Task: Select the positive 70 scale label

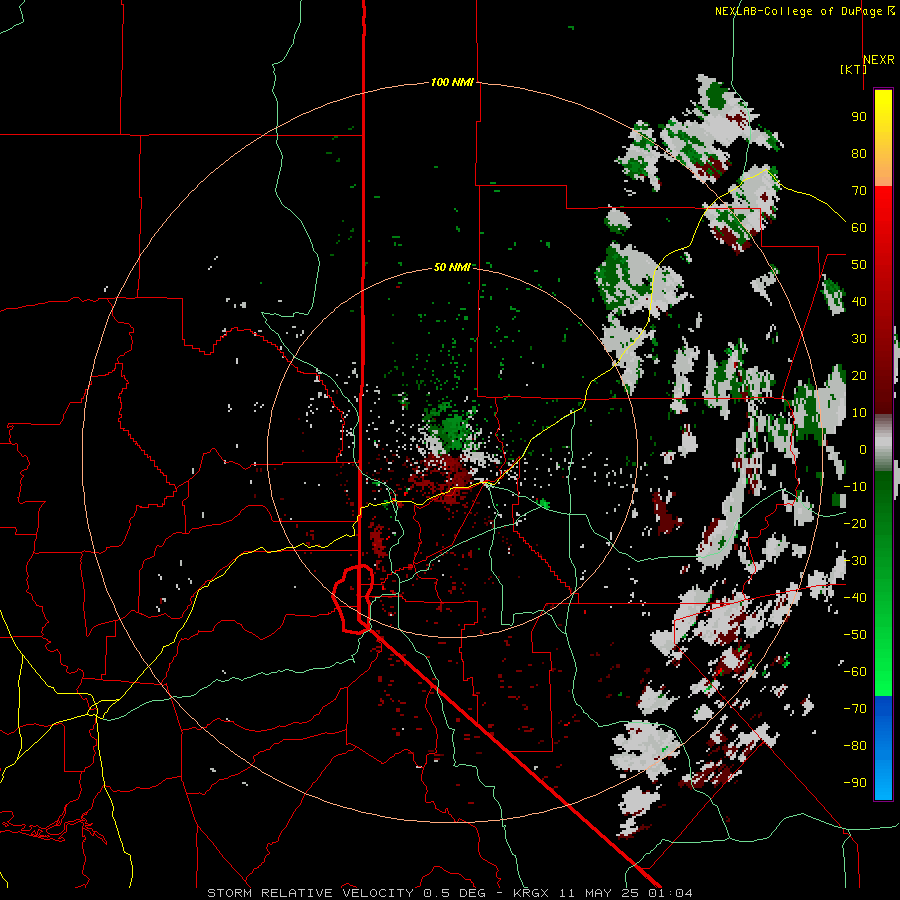Action: click(x=859, y=191)
